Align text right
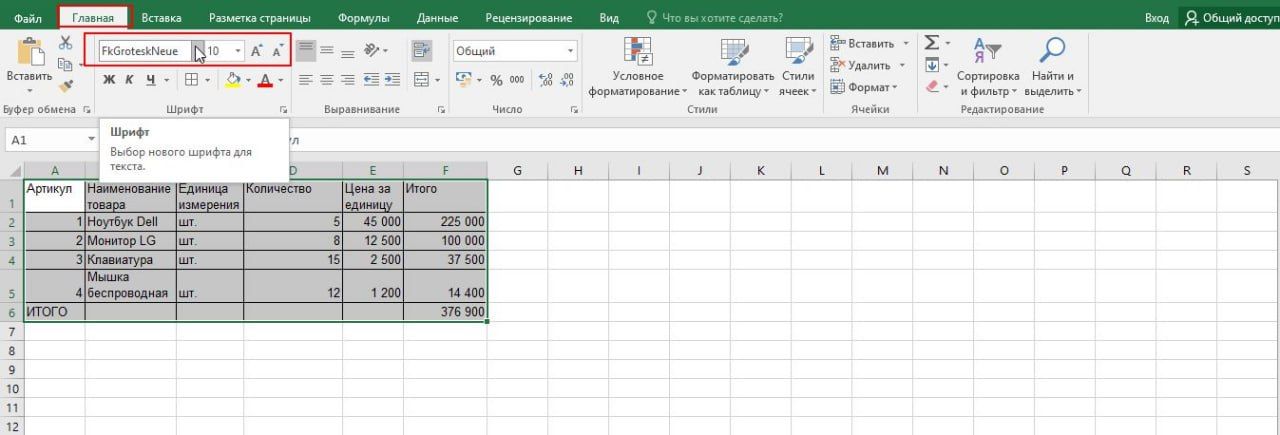Viewport: 1280px width, 435px height. [x=349, y=80]
